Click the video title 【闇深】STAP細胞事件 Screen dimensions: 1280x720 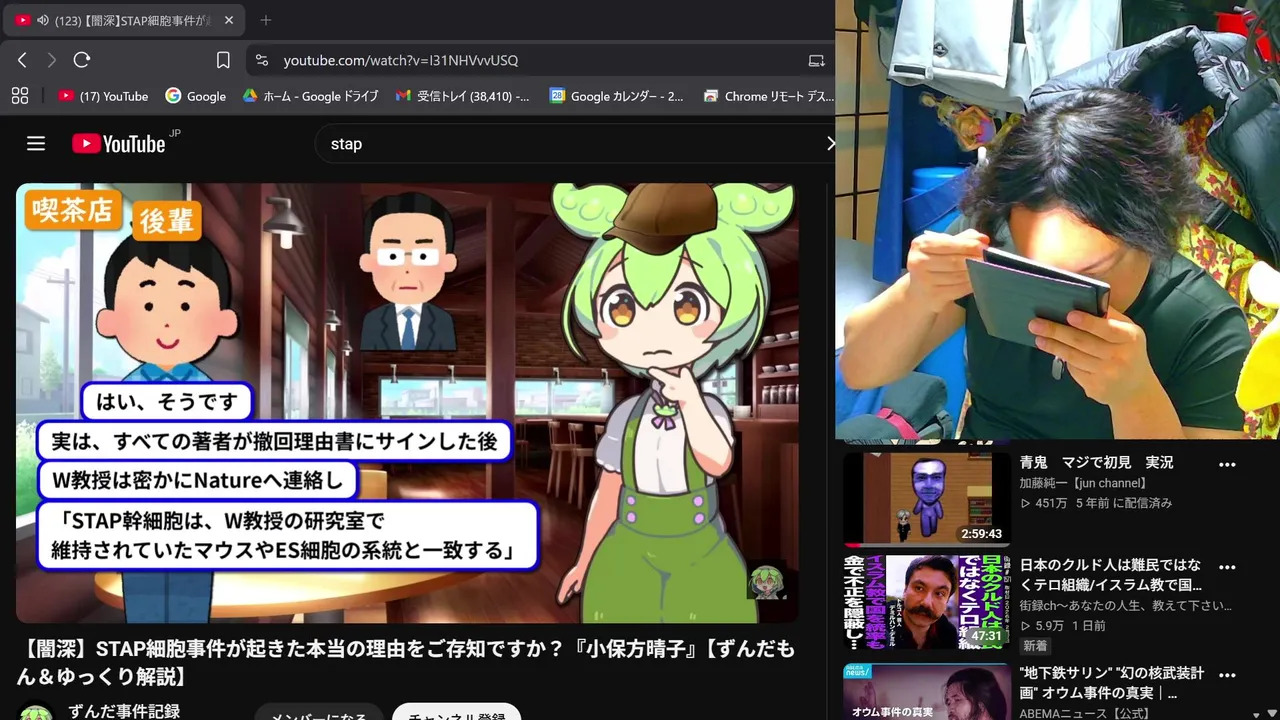pos(407,663)
